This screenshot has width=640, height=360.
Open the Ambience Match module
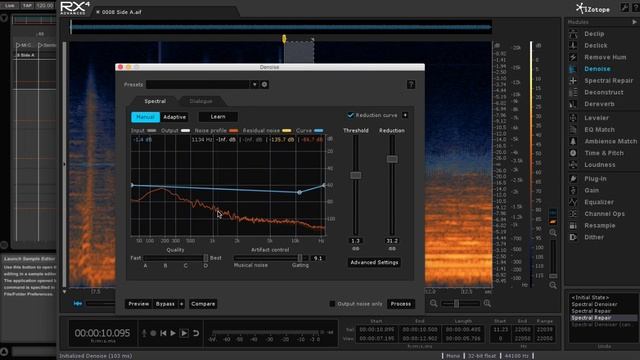(x=610, y=141)
